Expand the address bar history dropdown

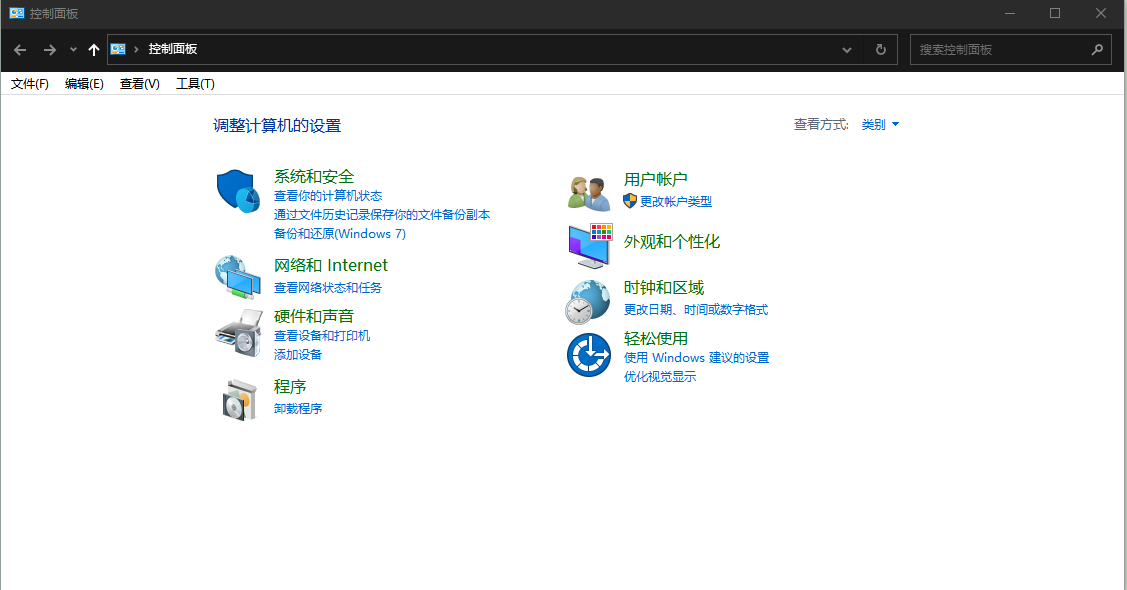tap(847, 50)
